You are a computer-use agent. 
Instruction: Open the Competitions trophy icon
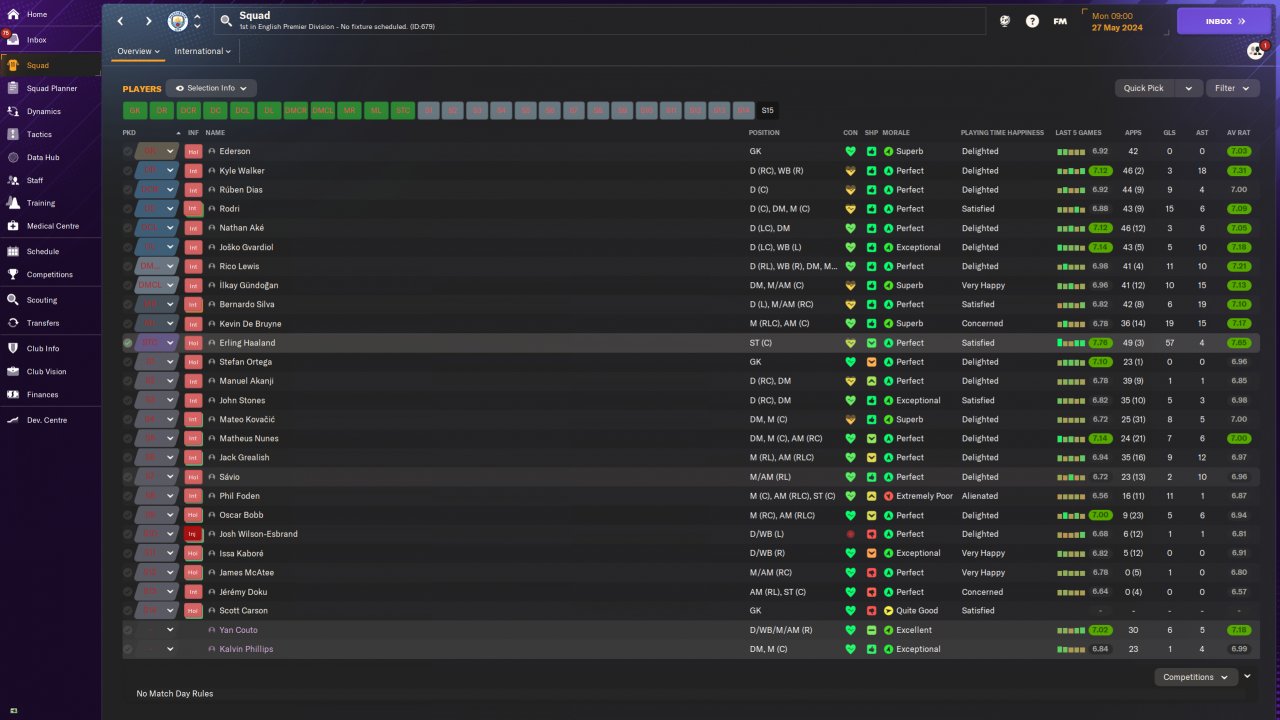13,274
